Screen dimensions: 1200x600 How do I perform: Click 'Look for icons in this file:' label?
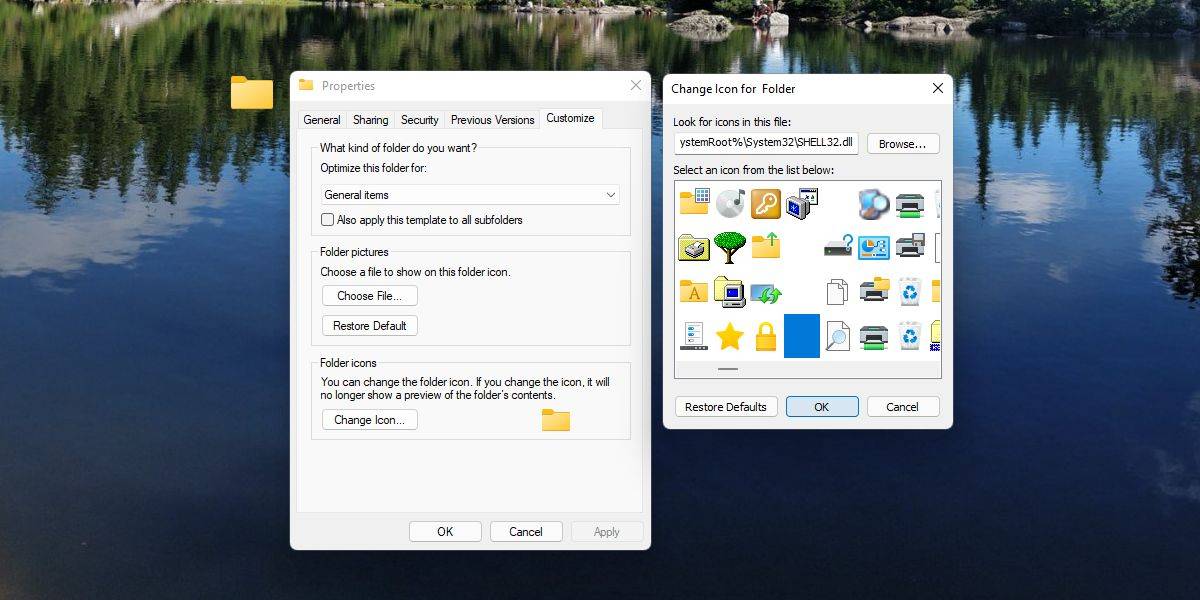[732, 122]
